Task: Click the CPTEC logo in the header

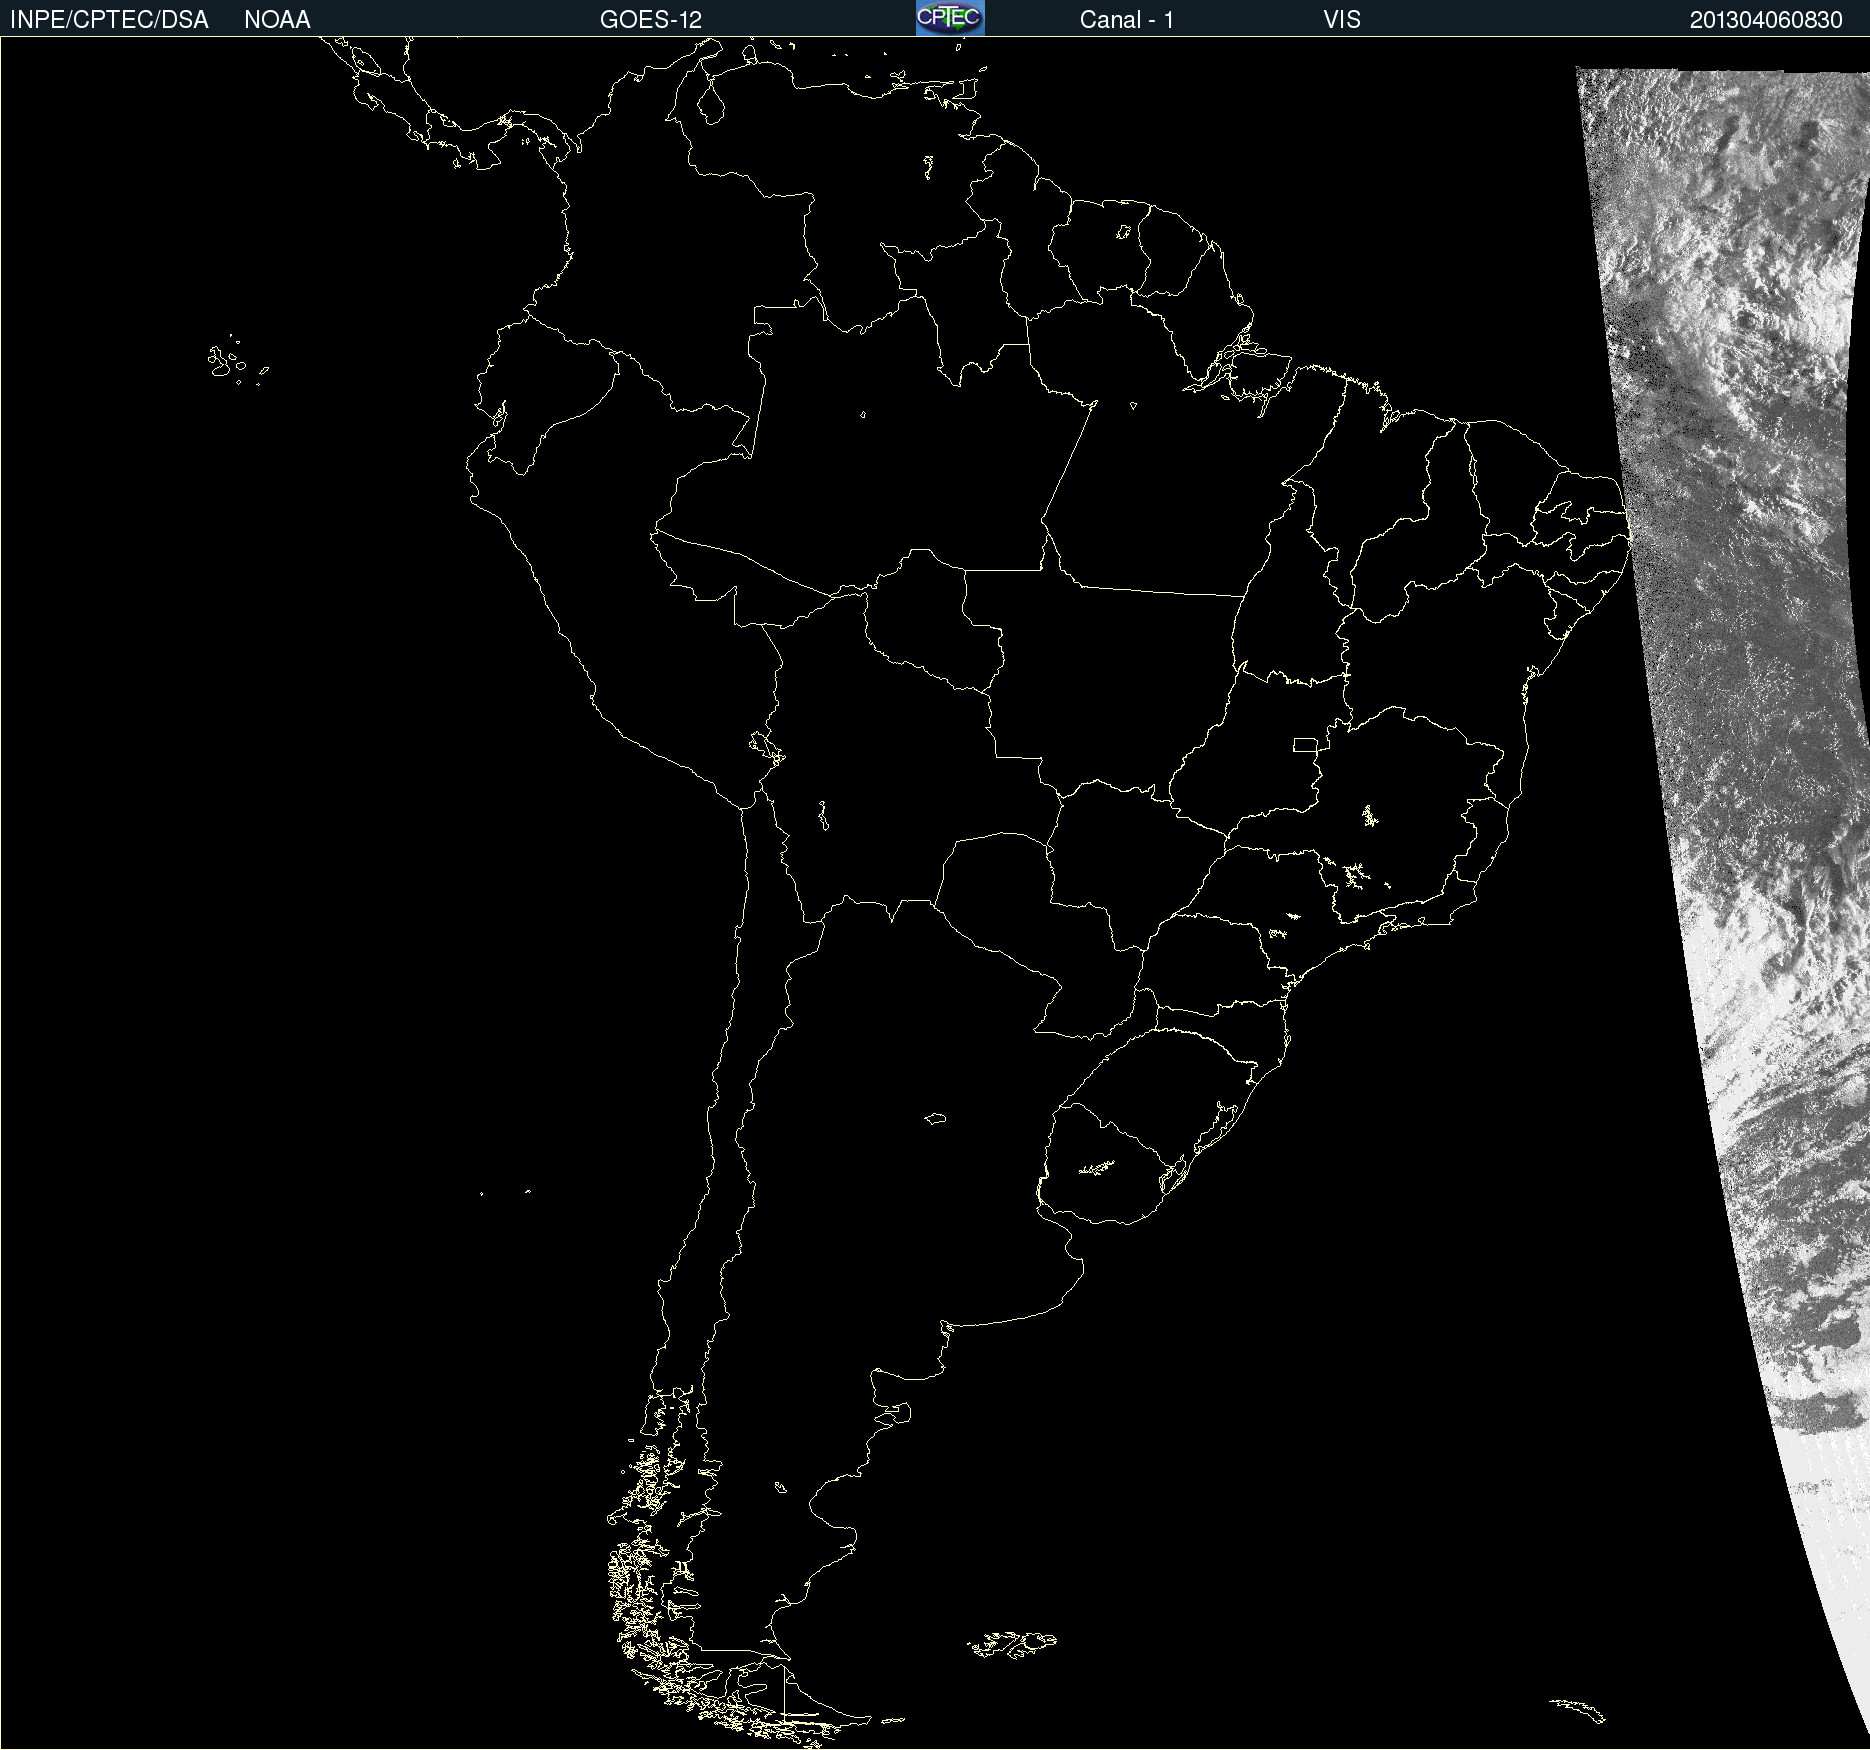Action: 950,18
